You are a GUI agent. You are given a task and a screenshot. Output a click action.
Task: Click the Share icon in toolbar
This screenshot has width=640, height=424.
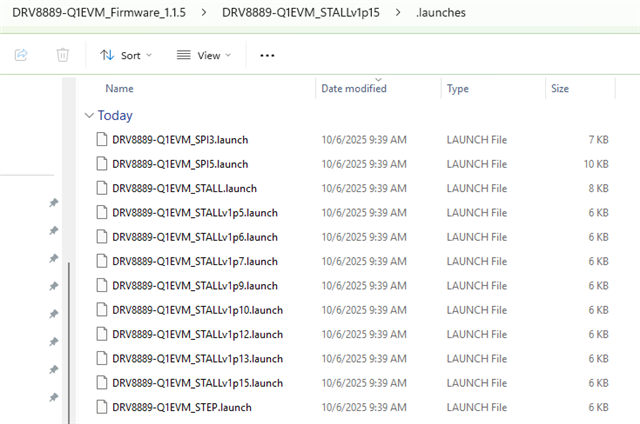click(21, 55)
